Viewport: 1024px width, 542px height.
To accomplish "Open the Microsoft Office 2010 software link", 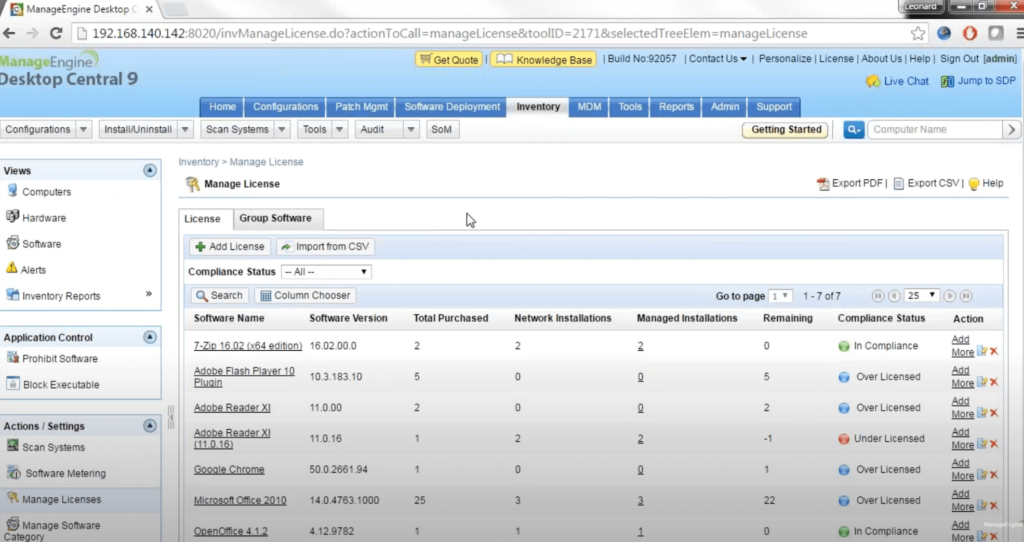I will click(240, 500).
